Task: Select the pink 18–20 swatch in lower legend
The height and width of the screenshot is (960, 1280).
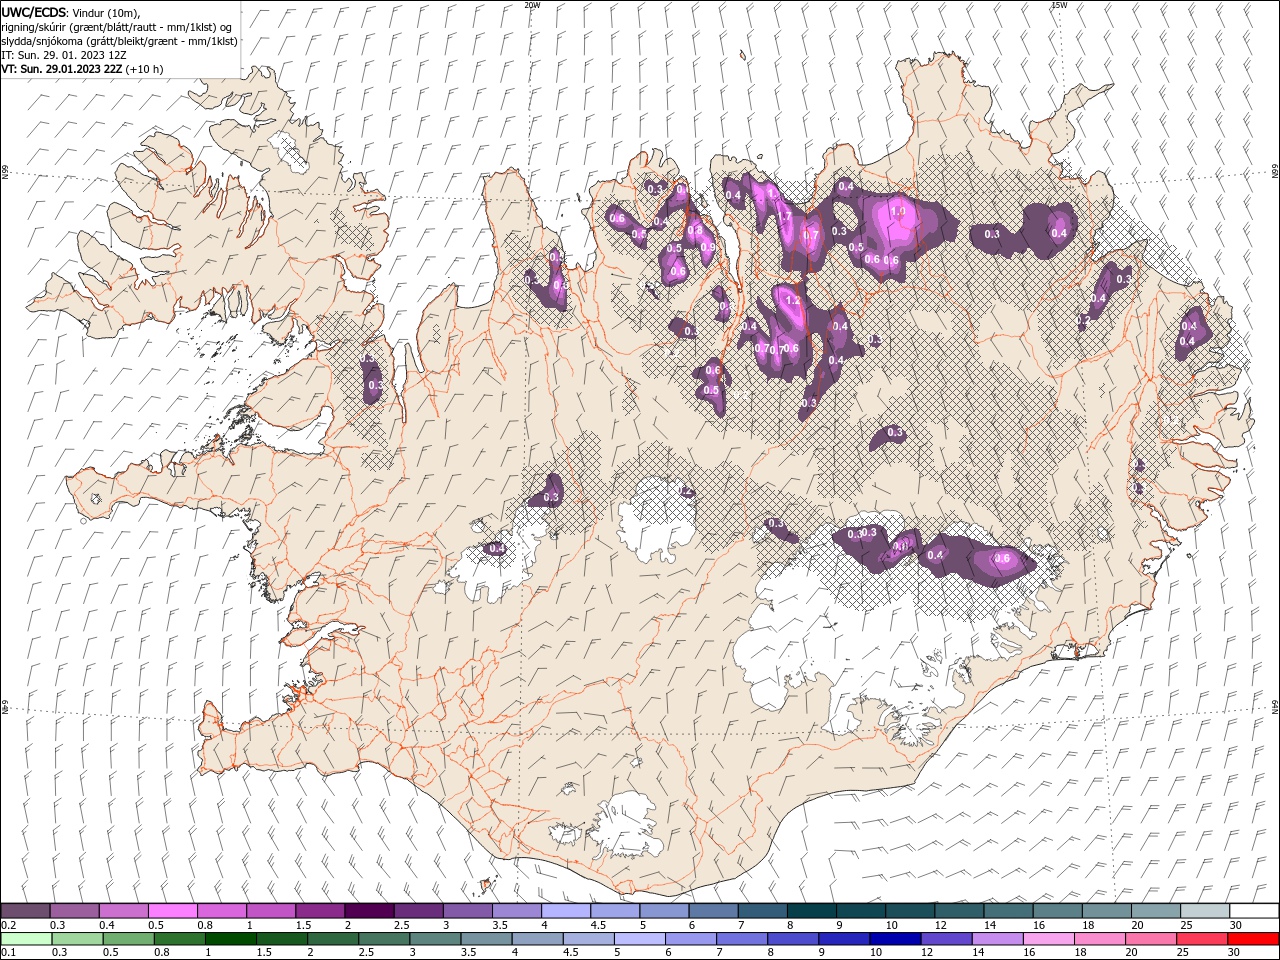Action: tap(1099, 939)
